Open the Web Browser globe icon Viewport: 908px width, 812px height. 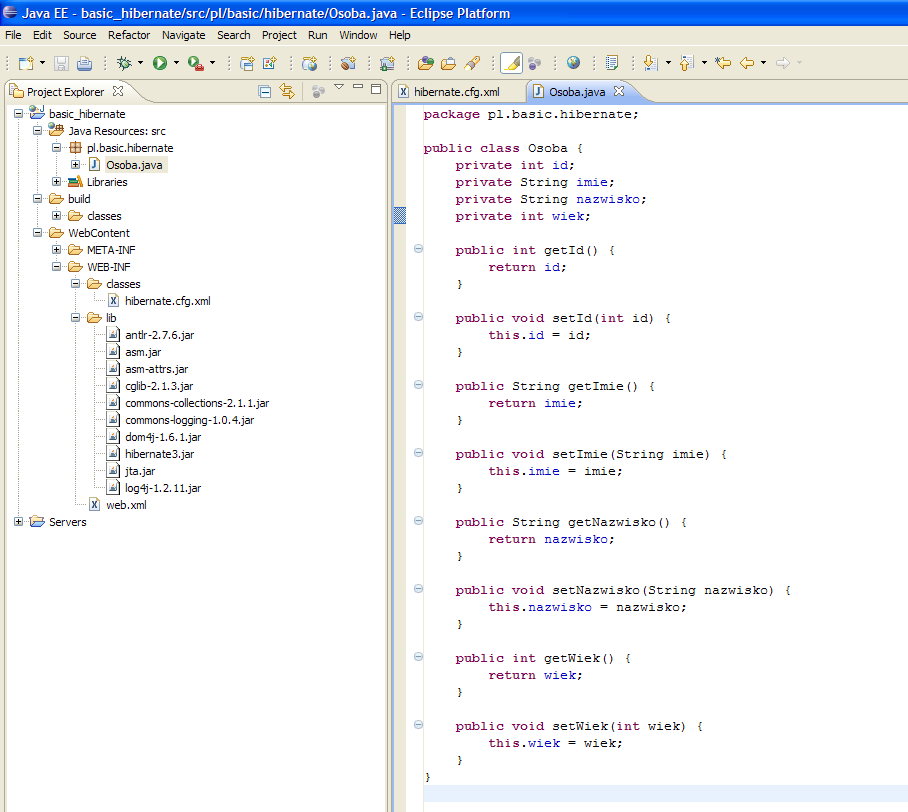click(x=573, y=63)
